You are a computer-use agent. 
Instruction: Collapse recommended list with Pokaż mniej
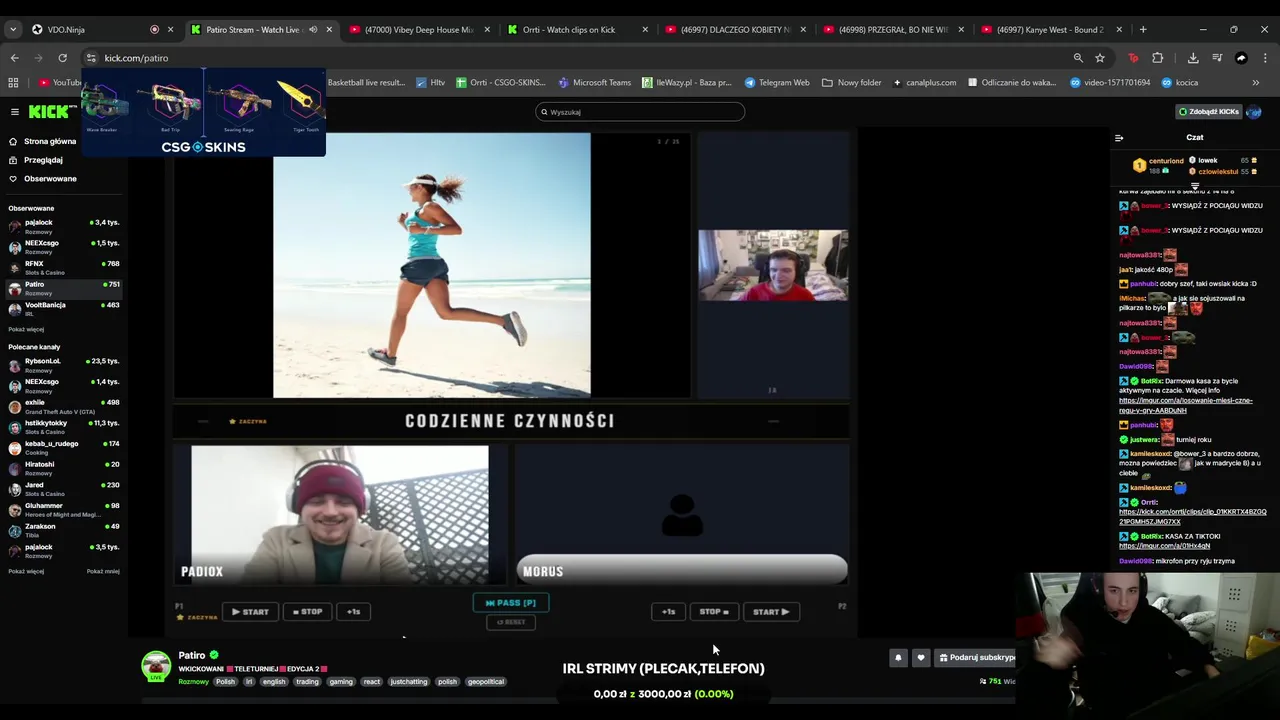tap(103, 571)
